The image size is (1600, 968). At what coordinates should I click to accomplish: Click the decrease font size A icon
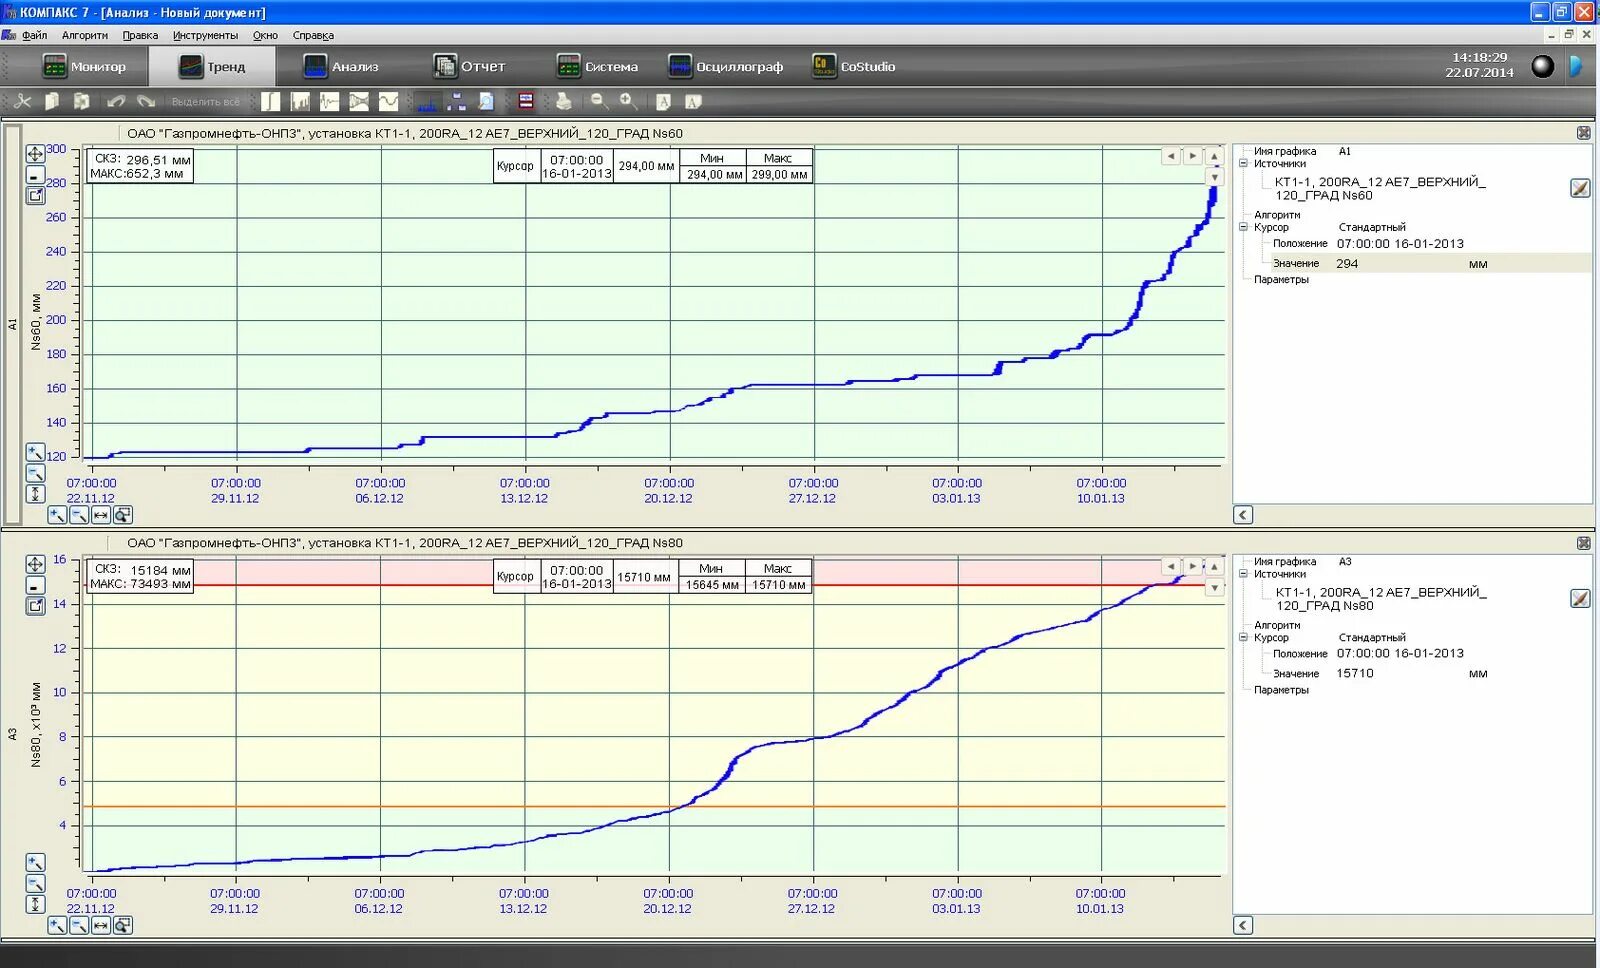tap(663, 101)
